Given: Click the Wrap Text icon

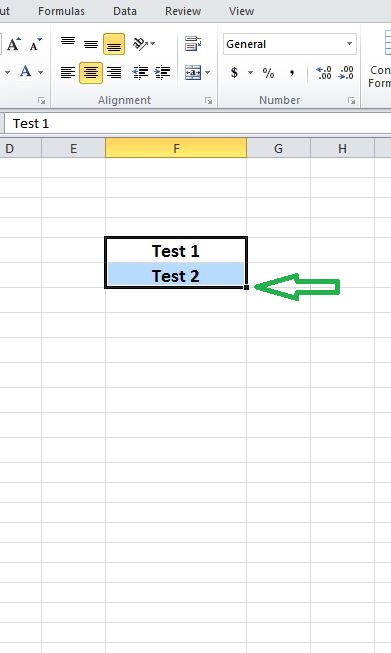Looking at the screenshot, I should [193, 44].
